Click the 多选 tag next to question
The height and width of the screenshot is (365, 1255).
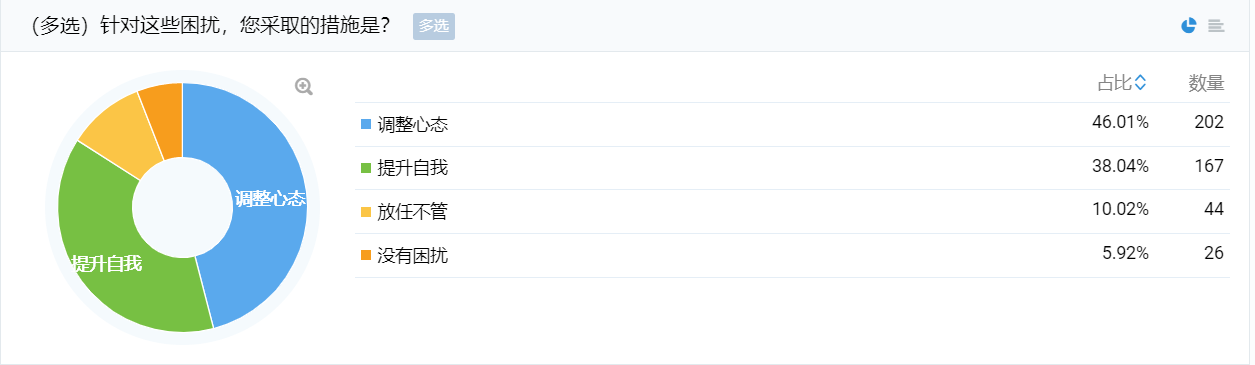434,26
